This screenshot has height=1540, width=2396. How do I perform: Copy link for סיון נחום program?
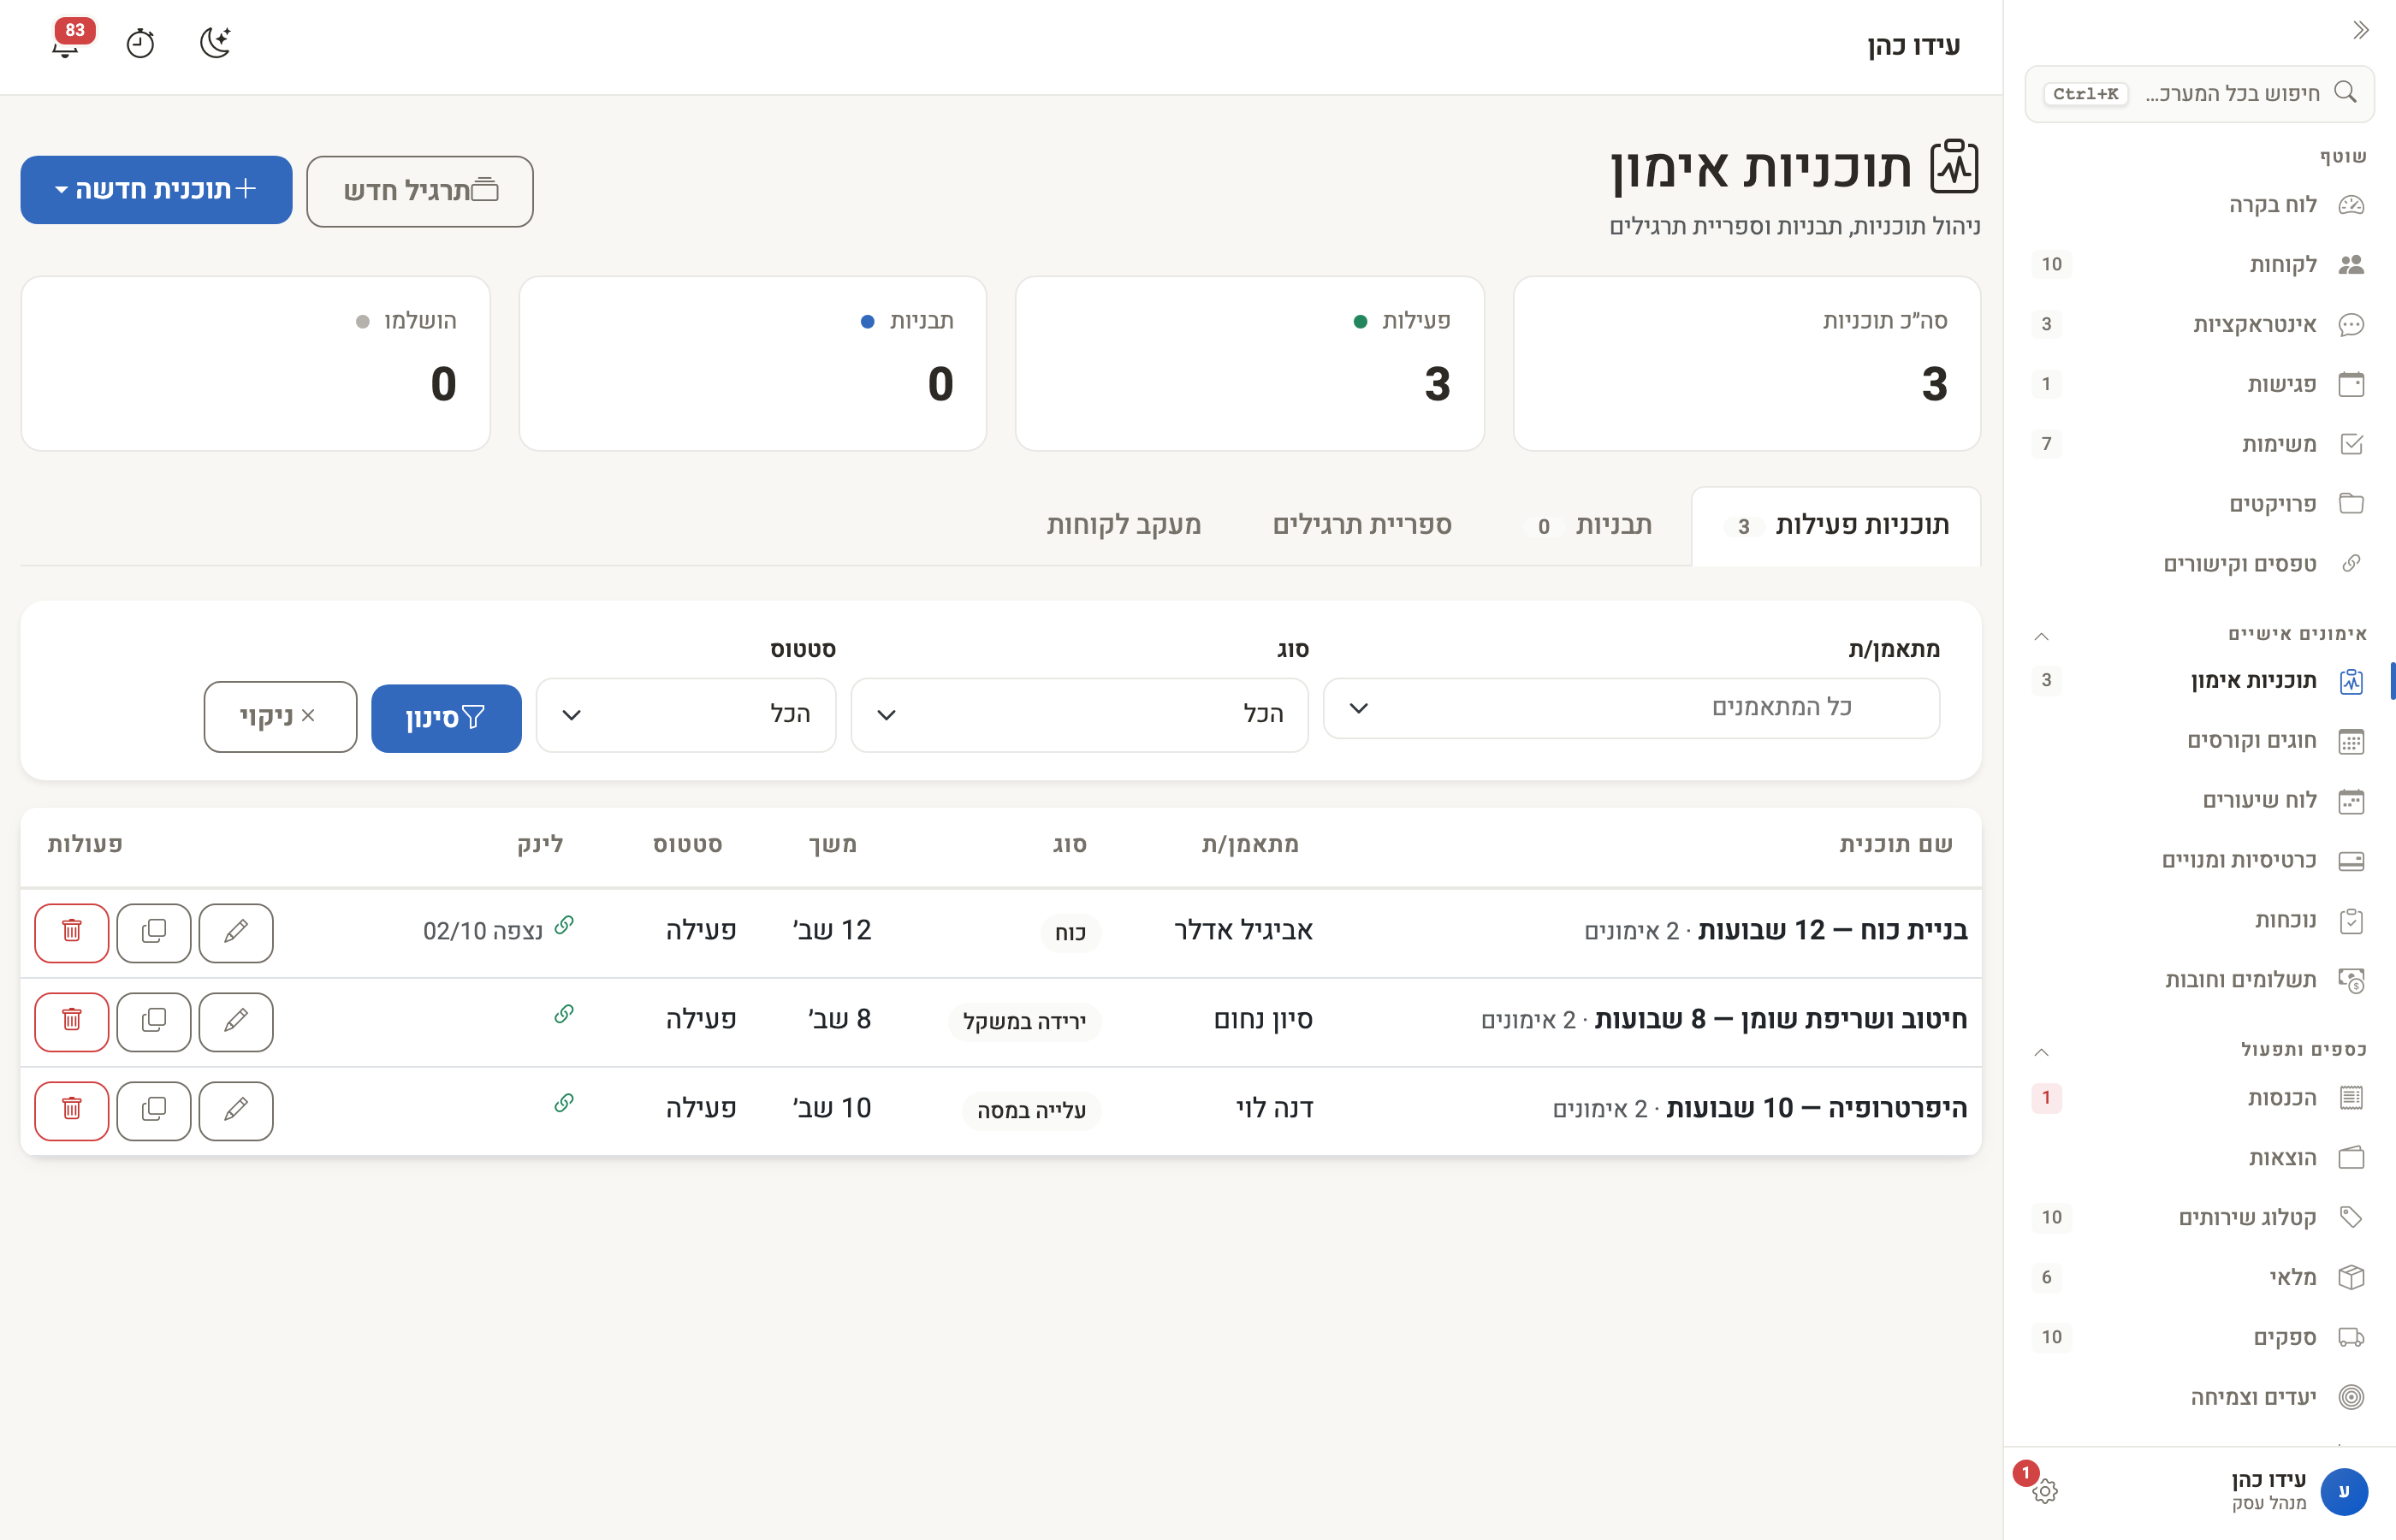[x=564, y=1014]
